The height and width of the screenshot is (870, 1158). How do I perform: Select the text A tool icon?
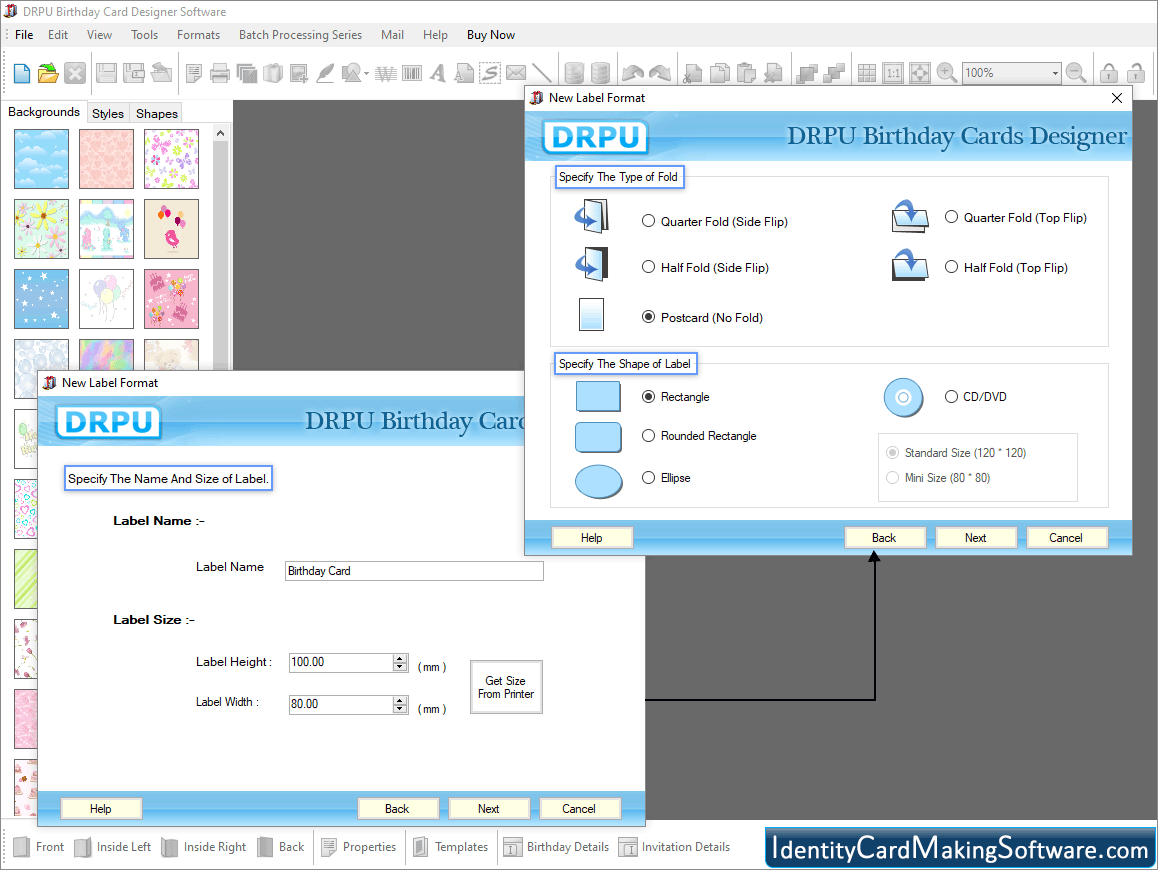pyautogui.click(x=438, y=73)
